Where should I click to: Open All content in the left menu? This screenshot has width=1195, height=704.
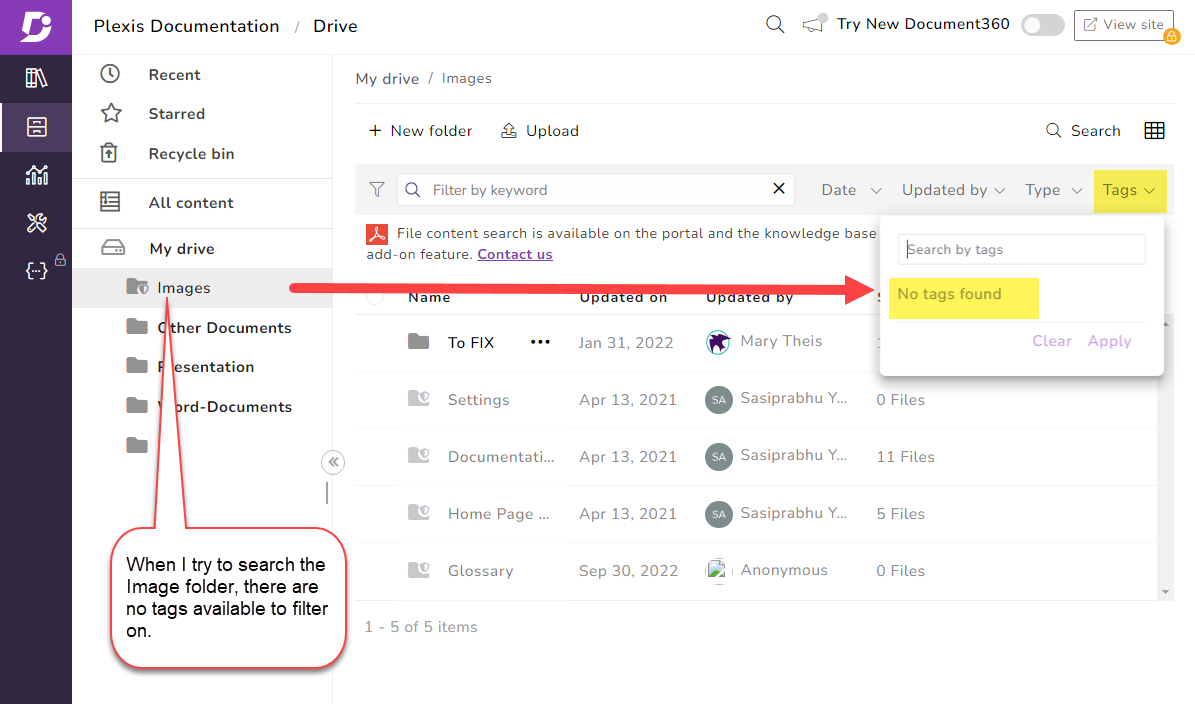click(191, 203)
